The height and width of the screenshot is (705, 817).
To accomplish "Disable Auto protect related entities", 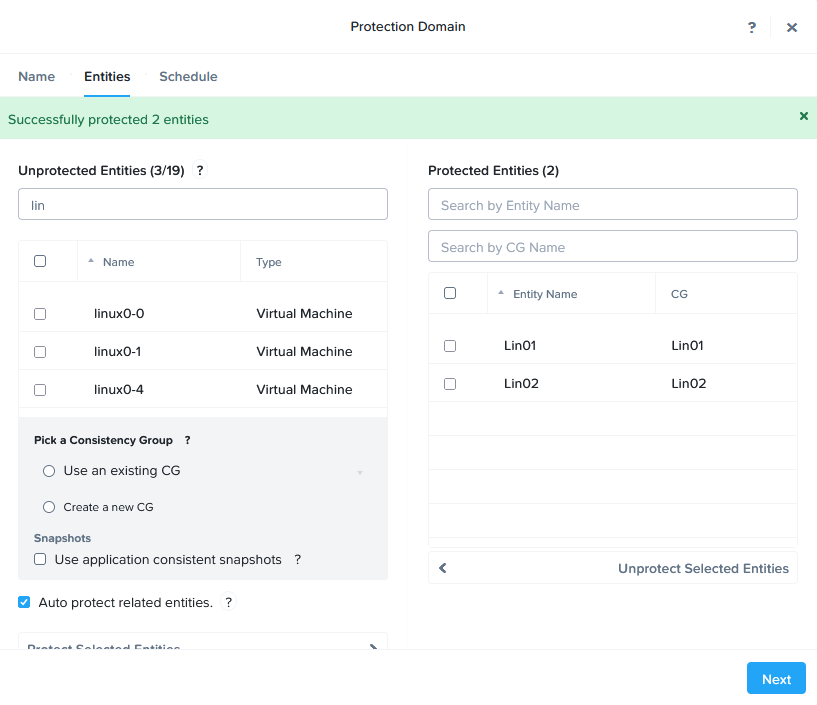I will (x=24, y=602).
